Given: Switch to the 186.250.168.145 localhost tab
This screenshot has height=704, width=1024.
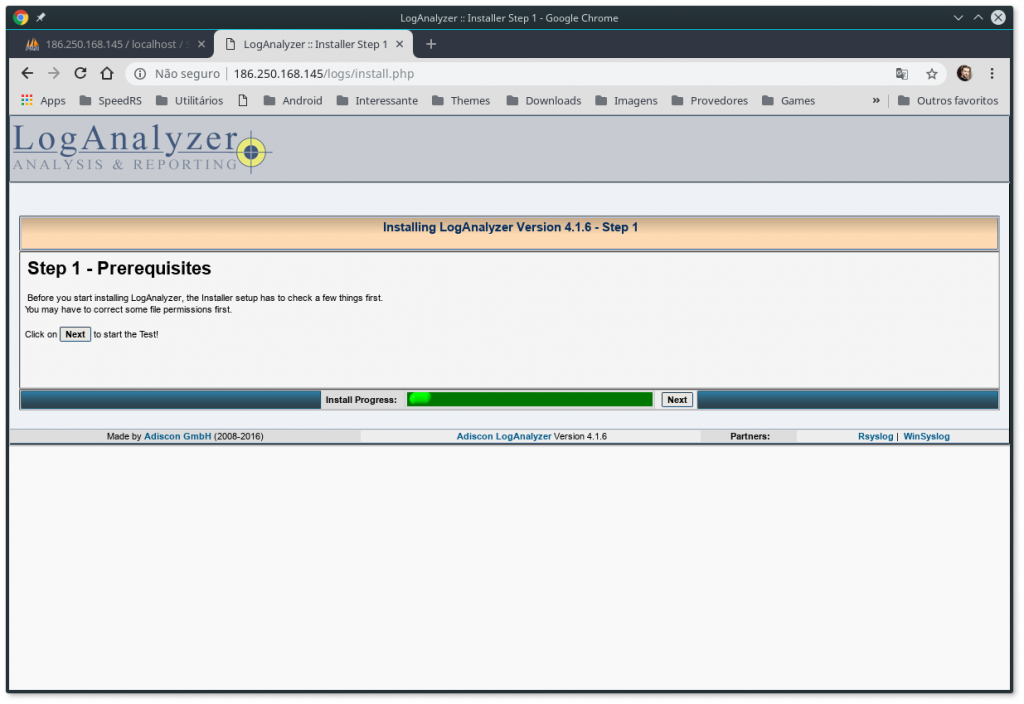Looking at the screenshot, I should tap(110, 44).
